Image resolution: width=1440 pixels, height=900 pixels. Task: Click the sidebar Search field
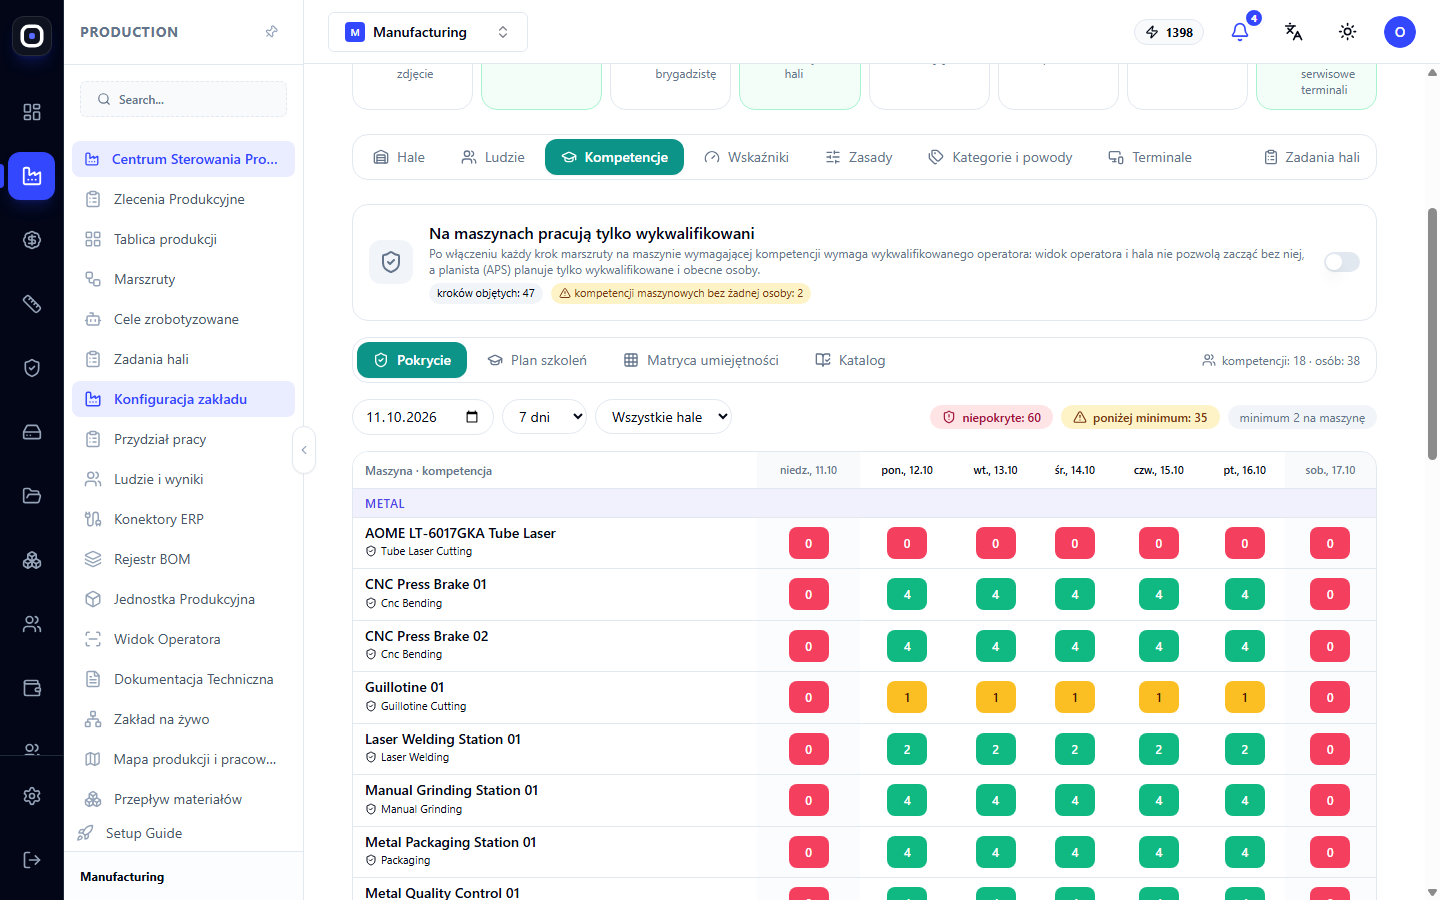[x=183, y=99]
